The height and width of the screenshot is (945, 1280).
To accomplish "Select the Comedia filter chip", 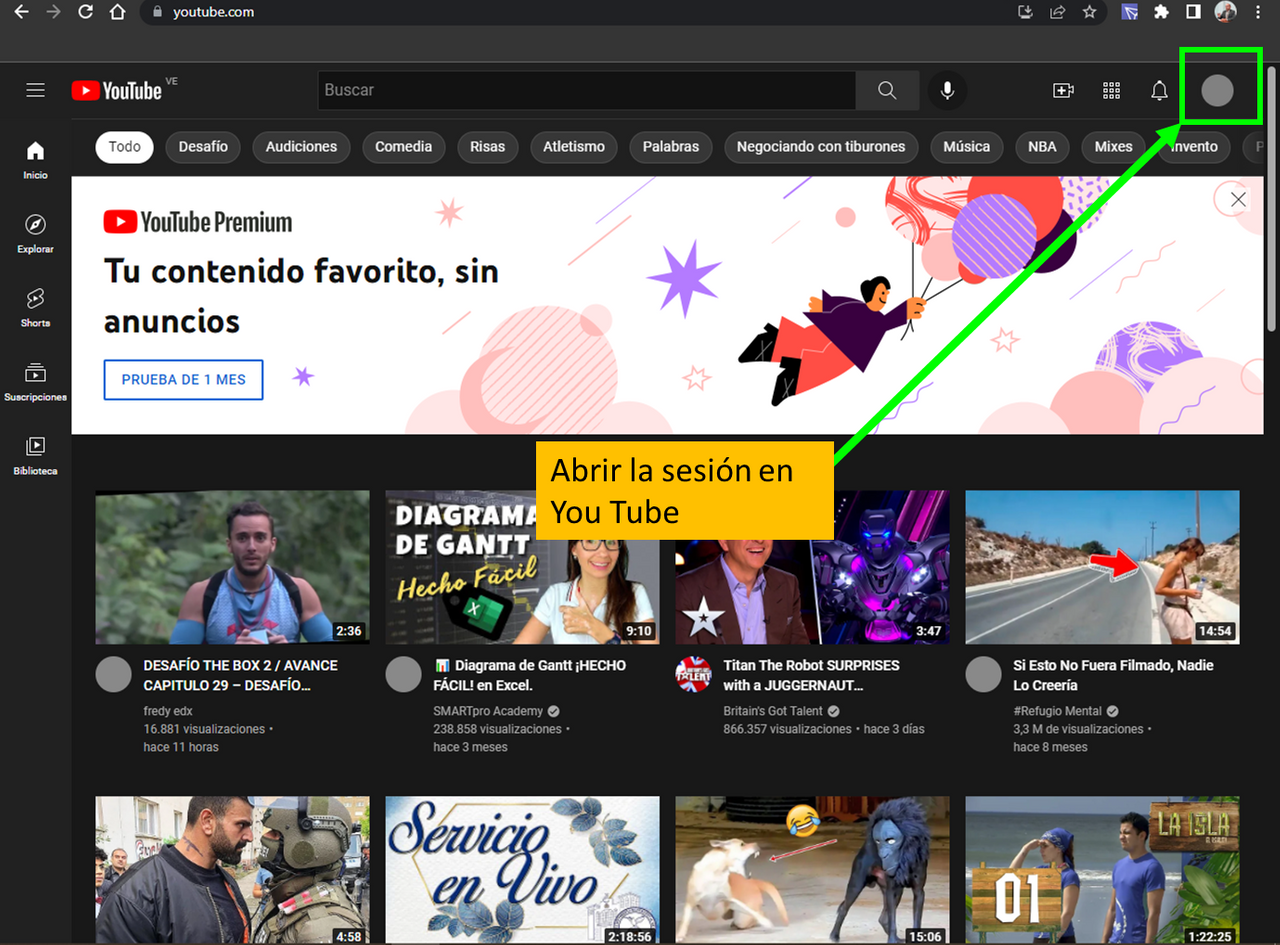I will 403,147.
